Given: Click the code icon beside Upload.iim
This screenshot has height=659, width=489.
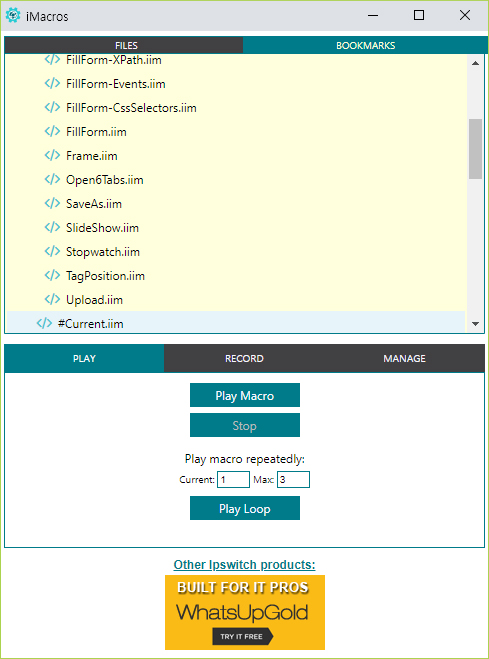Looking at the screenshot, I should pos(52,299).
